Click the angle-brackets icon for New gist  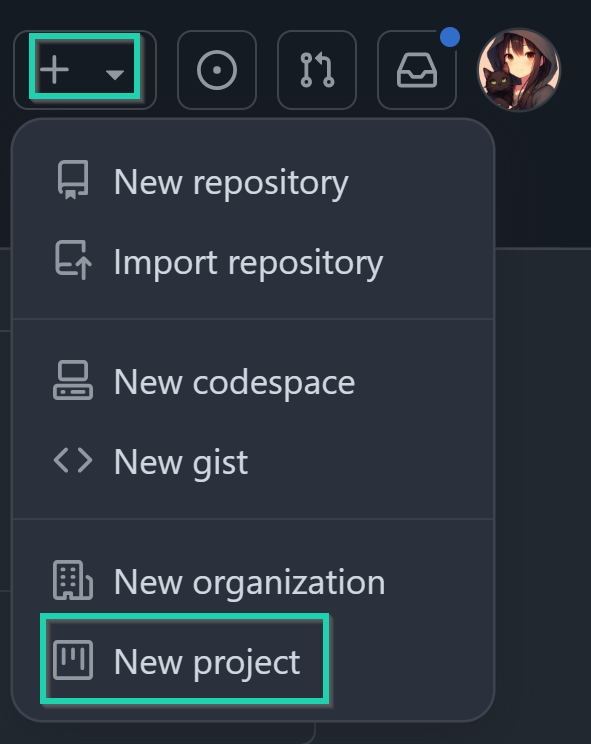click(x=73, y=460)
